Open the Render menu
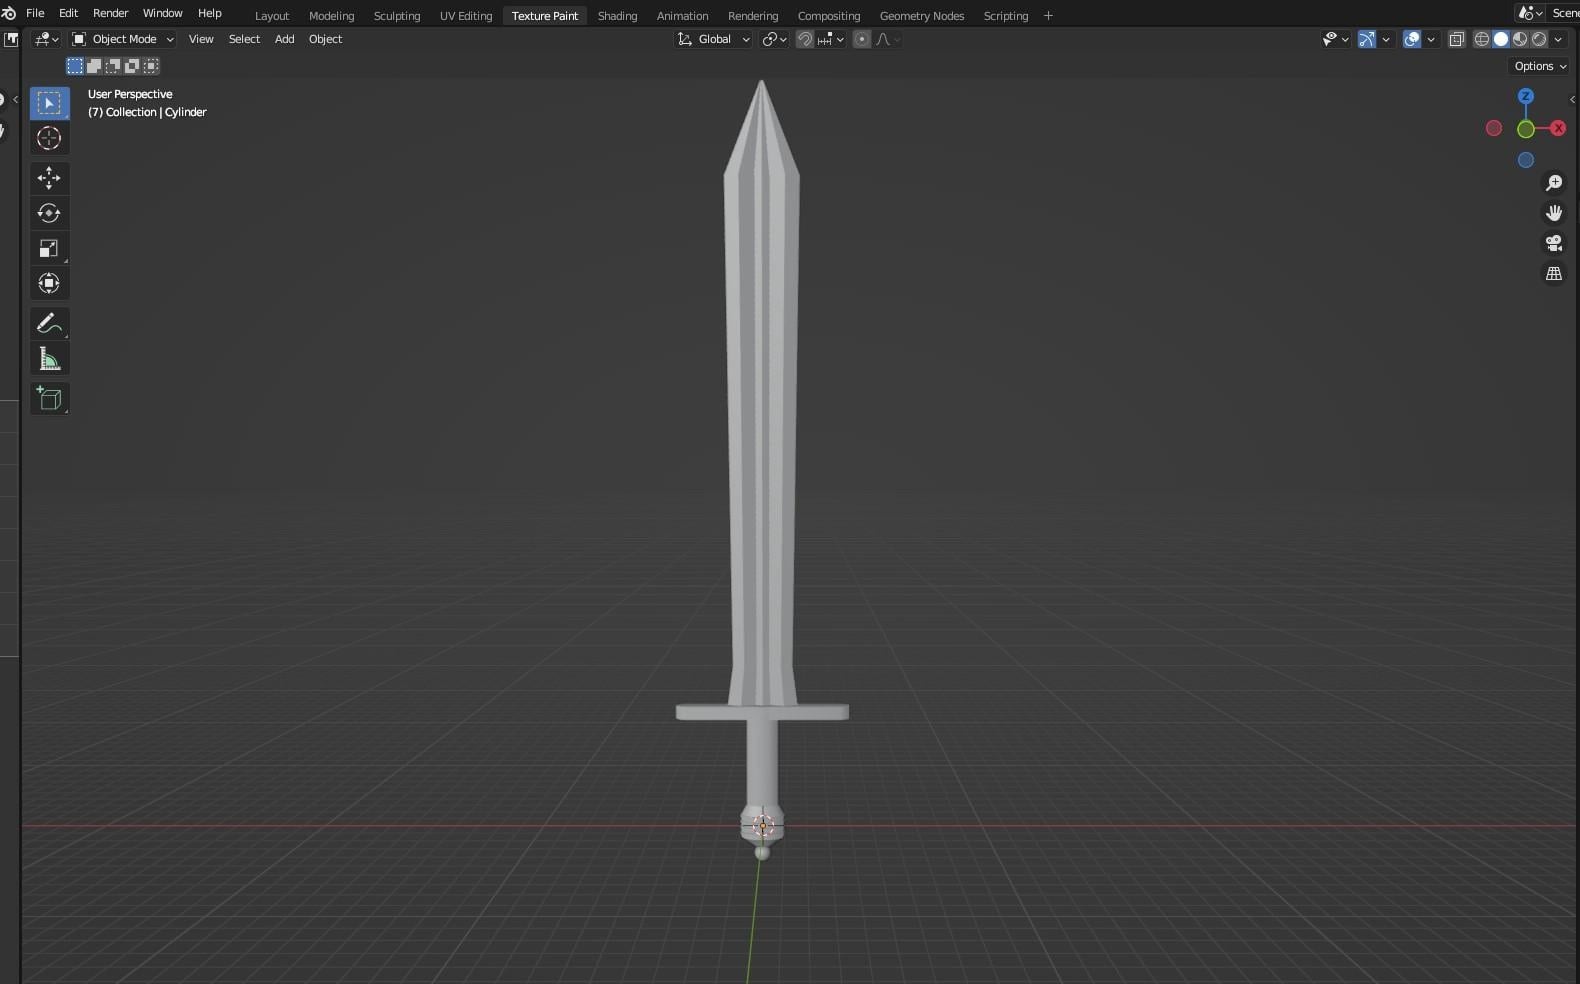Screen dimensions: 1580x984 click(x=110, y=13)
